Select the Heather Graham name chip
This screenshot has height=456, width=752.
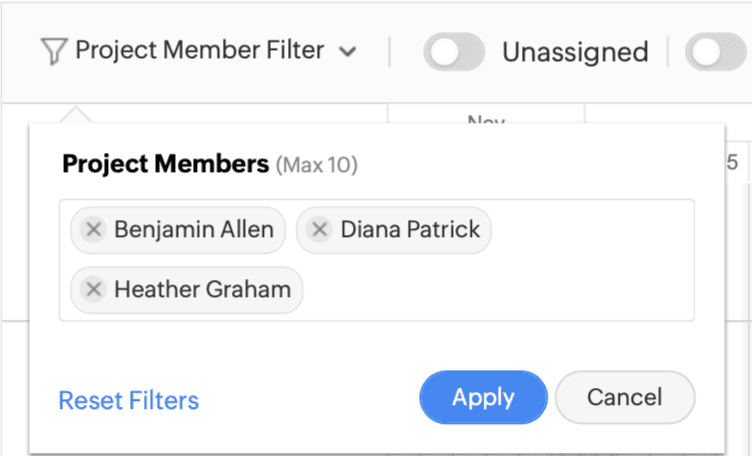coord(202,290)
